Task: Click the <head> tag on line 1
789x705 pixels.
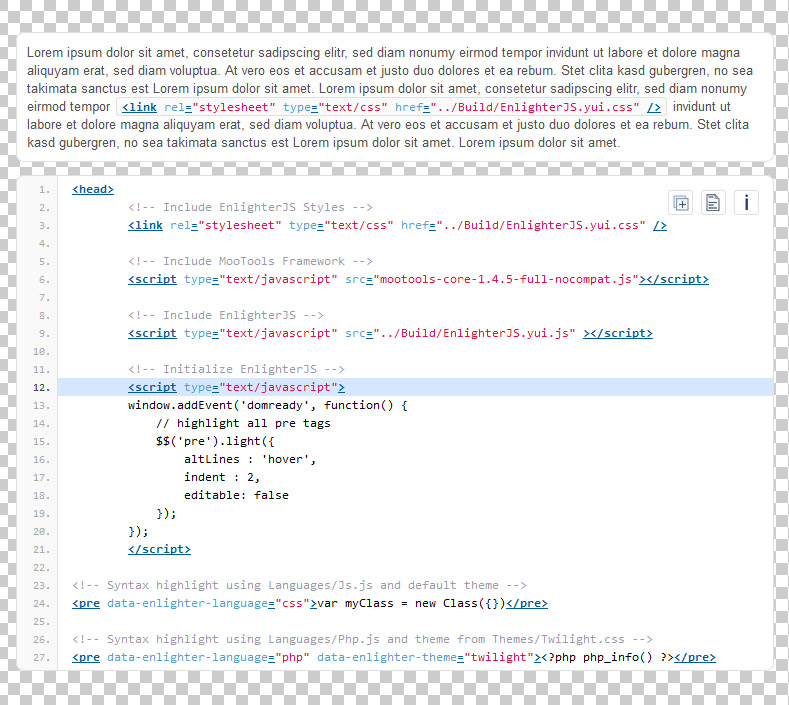Action: pyautogui.click(x=93, y=189)
